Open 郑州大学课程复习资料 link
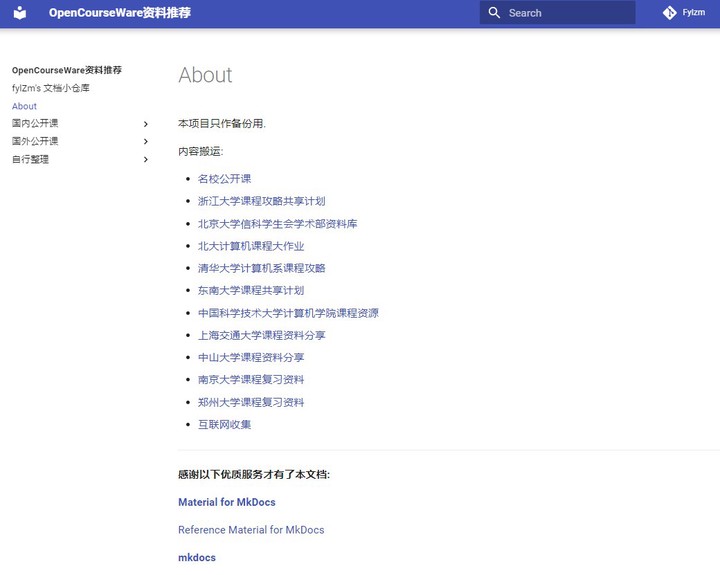This screenshot has height=575, width=720. (251, 402)
